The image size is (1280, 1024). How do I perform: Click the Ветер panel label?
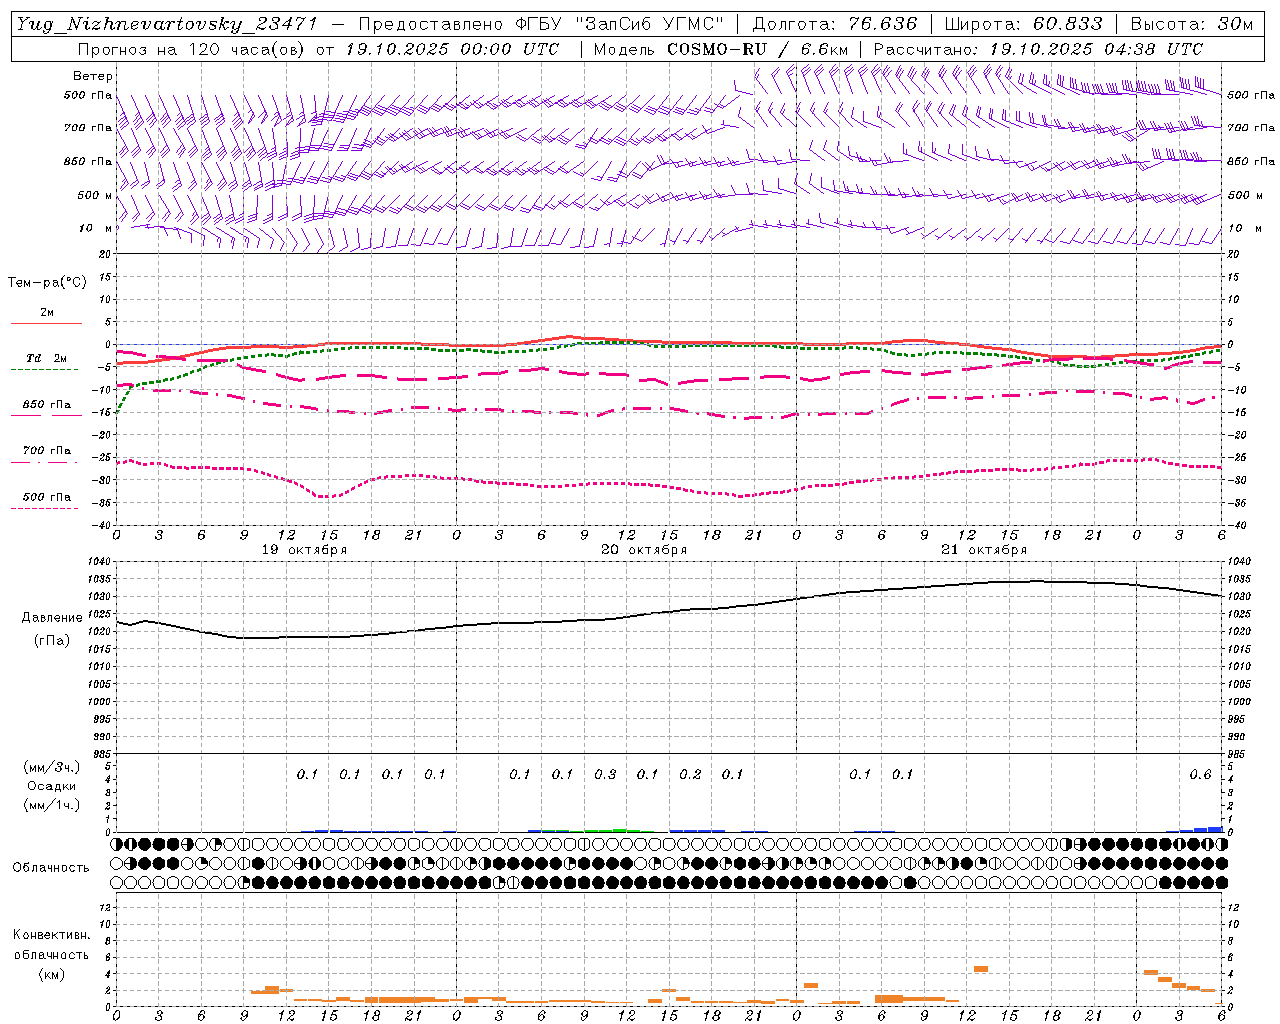(x=93, y=76)
